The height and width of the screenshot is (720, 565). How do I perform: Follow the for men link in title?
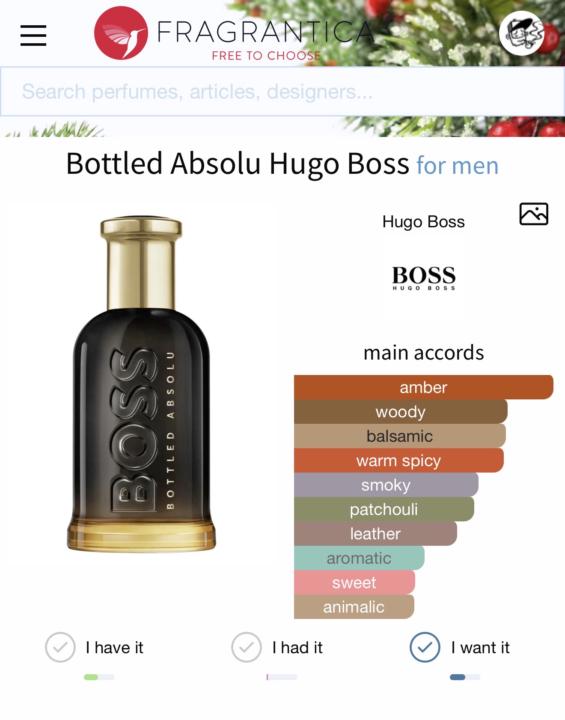click(458, 165)
